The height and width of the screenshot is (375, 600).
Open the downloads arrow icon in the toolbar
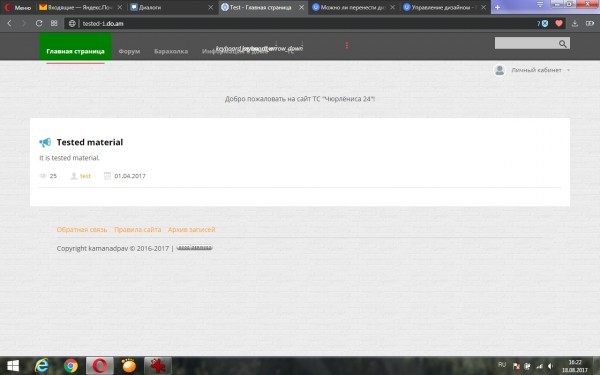[575, 23]
